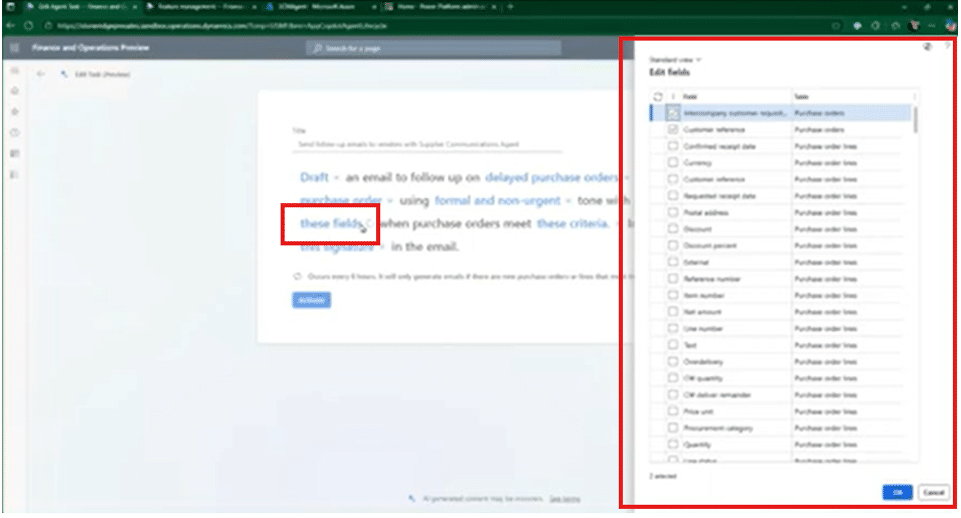Viewport: 961px width, 518px height.
Task: Click the browser back button
Action: tap(10, 26)
